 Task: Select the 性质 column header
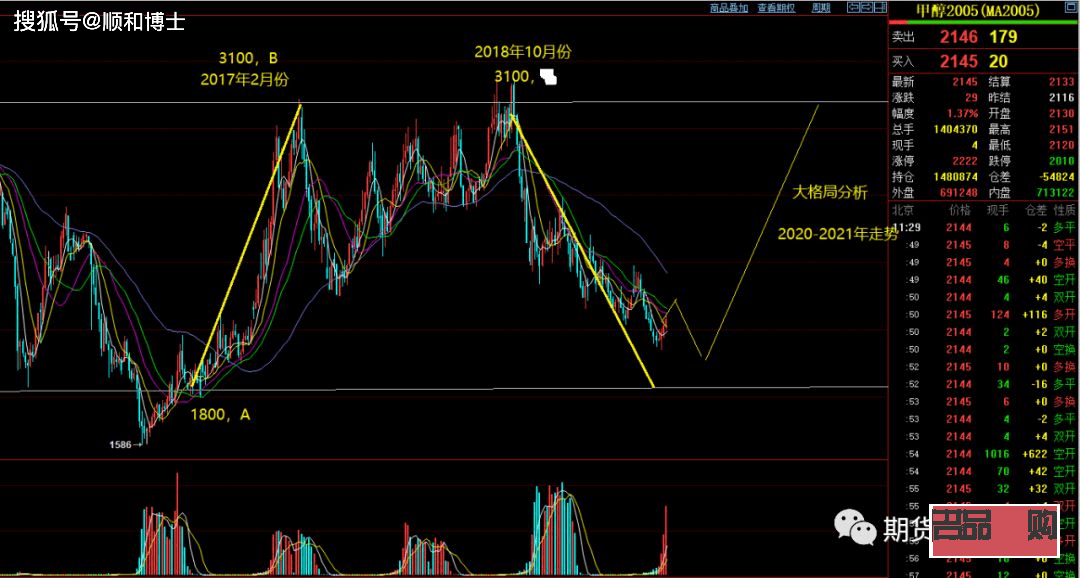pos(1063,211)
